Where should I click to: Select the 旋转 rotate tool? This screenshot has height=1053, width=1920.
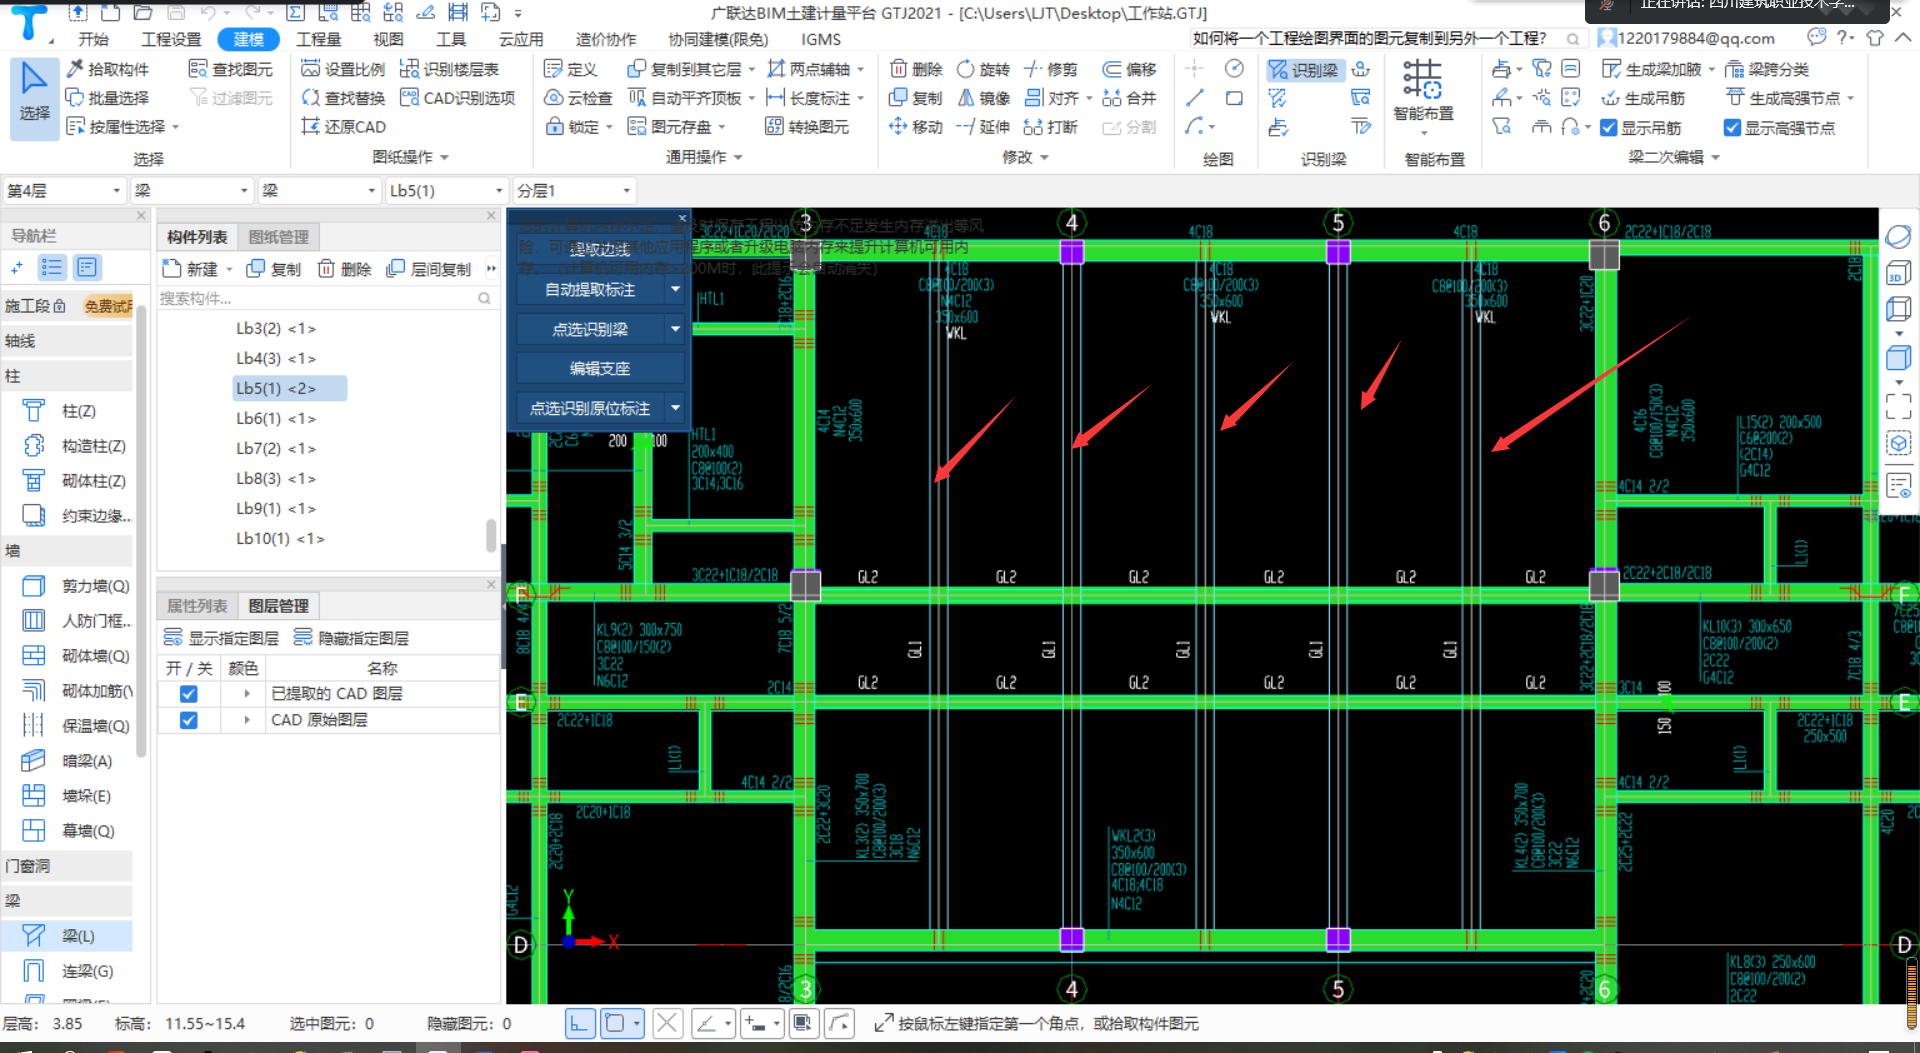click(983, 69)
